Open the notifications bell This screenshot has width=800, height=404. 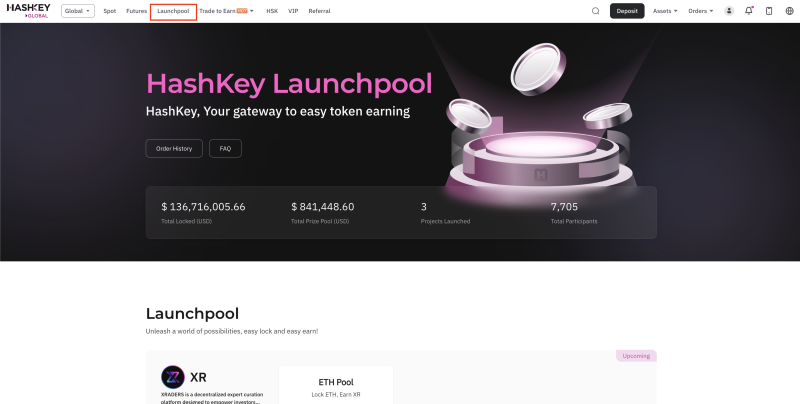click(748, 11)
